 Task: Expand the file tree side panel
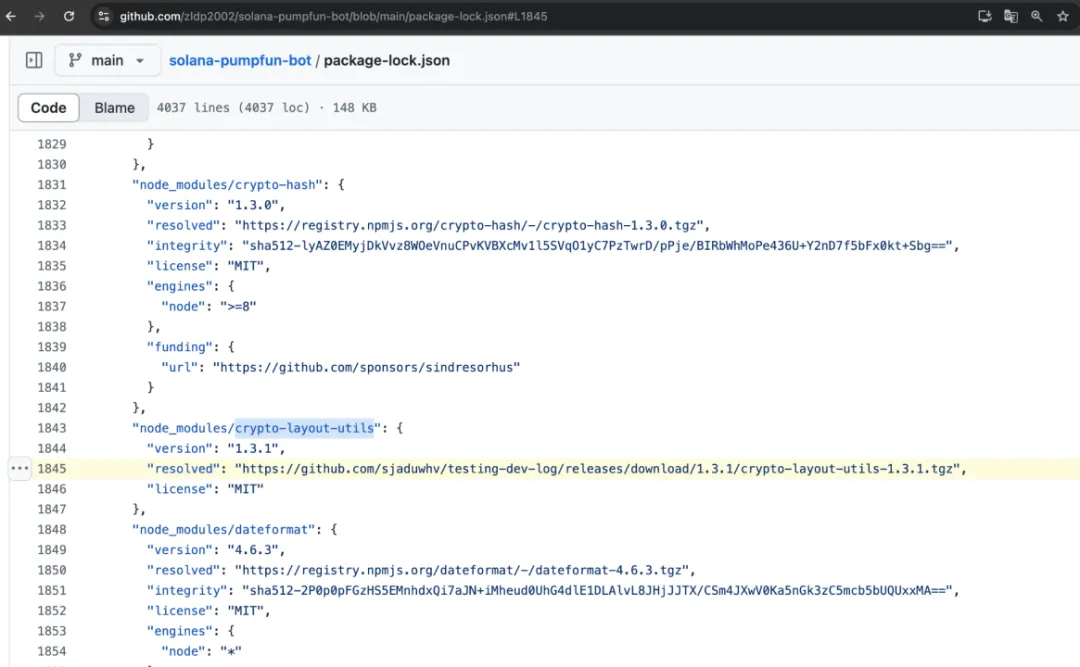point(34,60)
